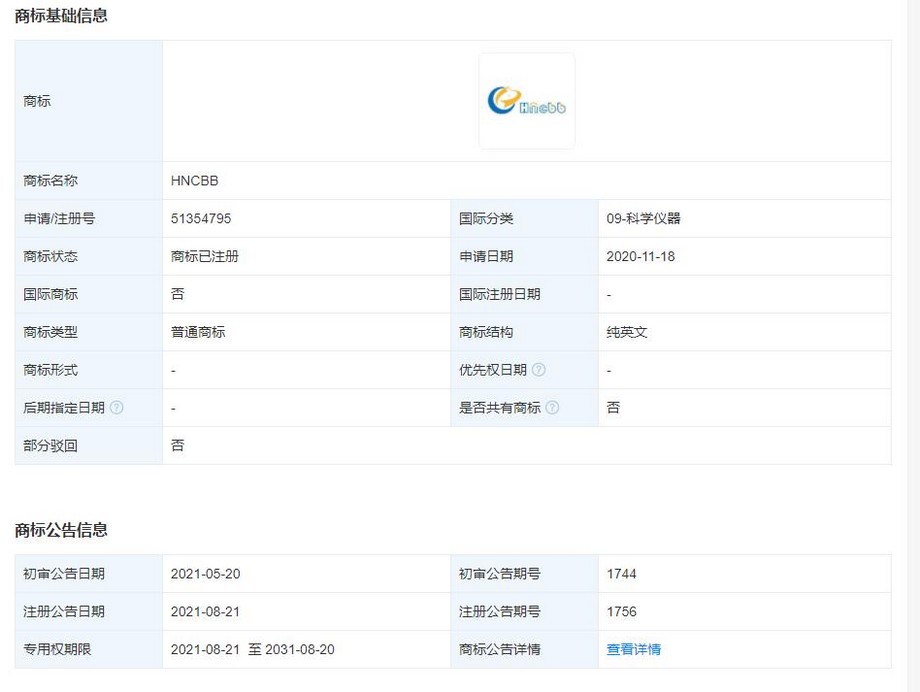This screenshot has width=920, height=692.
Task: Click the 普通商标 trademark type value
Action: pyautogui.click(x=198, y=332)
